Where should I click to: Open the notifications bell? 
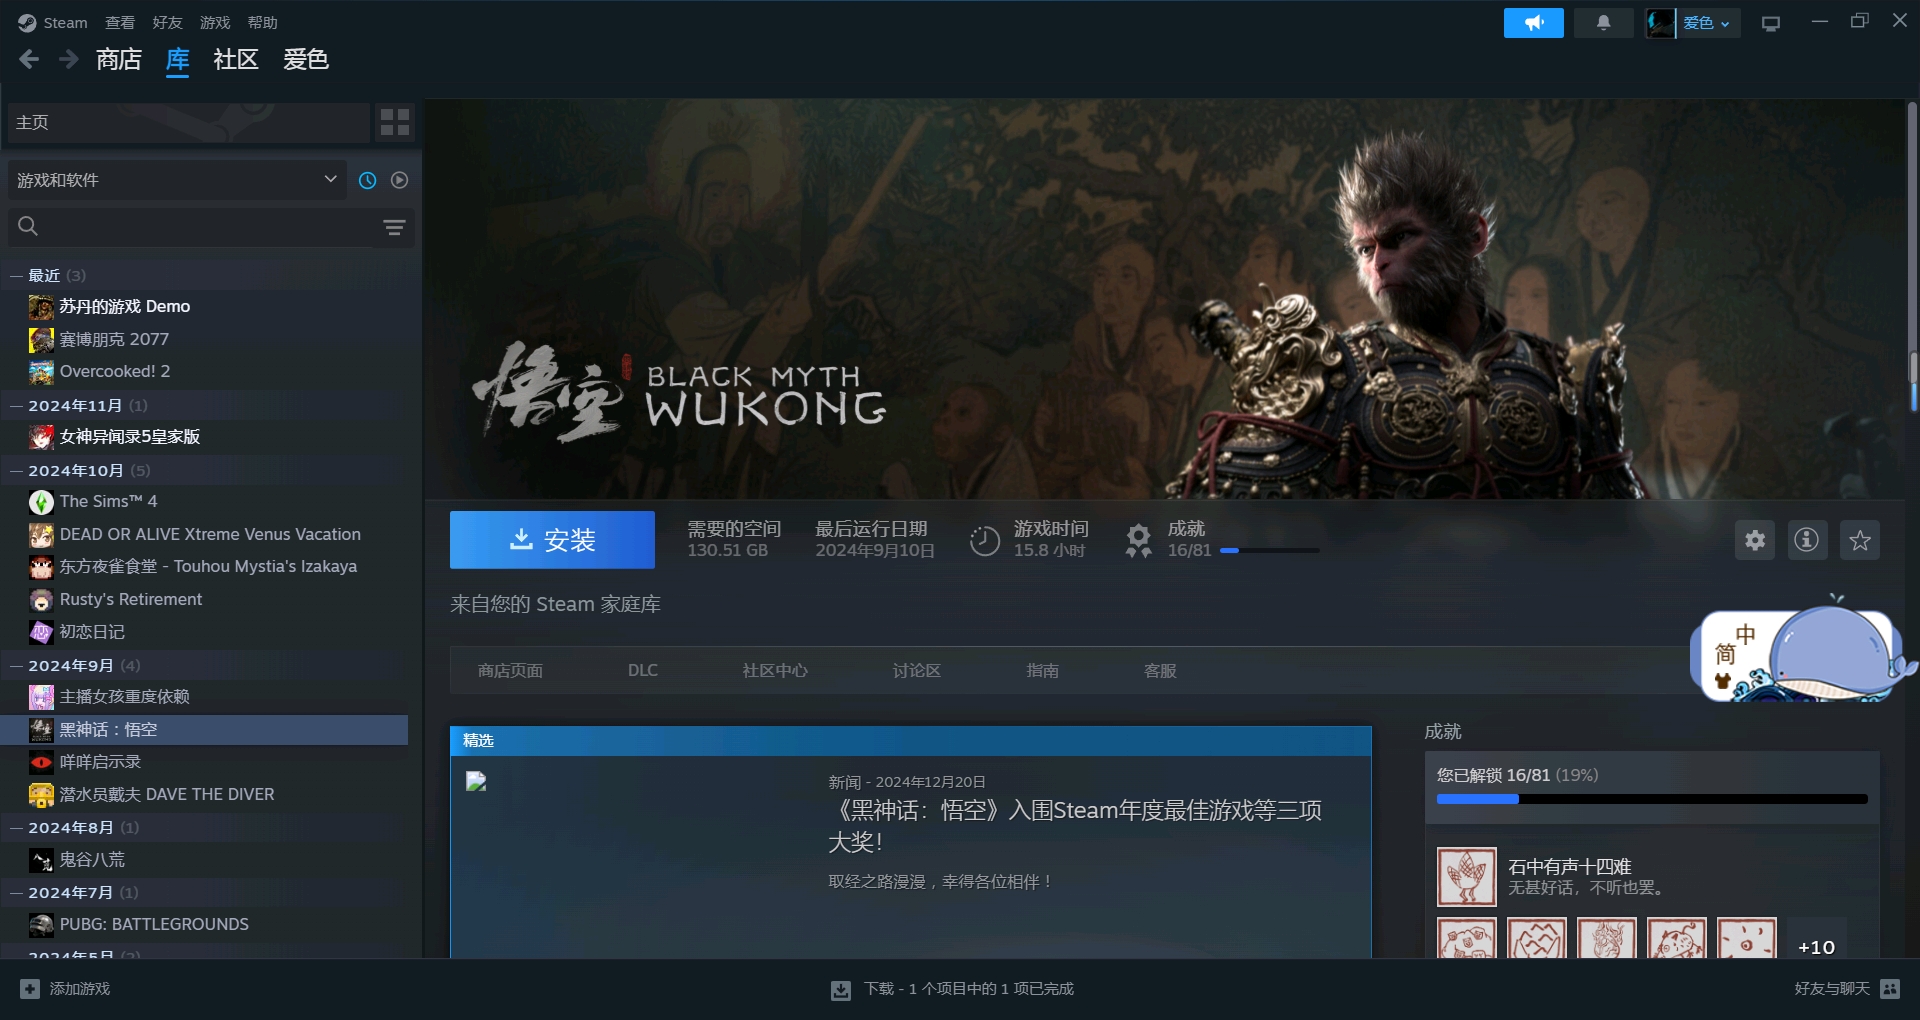[1603, 22]
